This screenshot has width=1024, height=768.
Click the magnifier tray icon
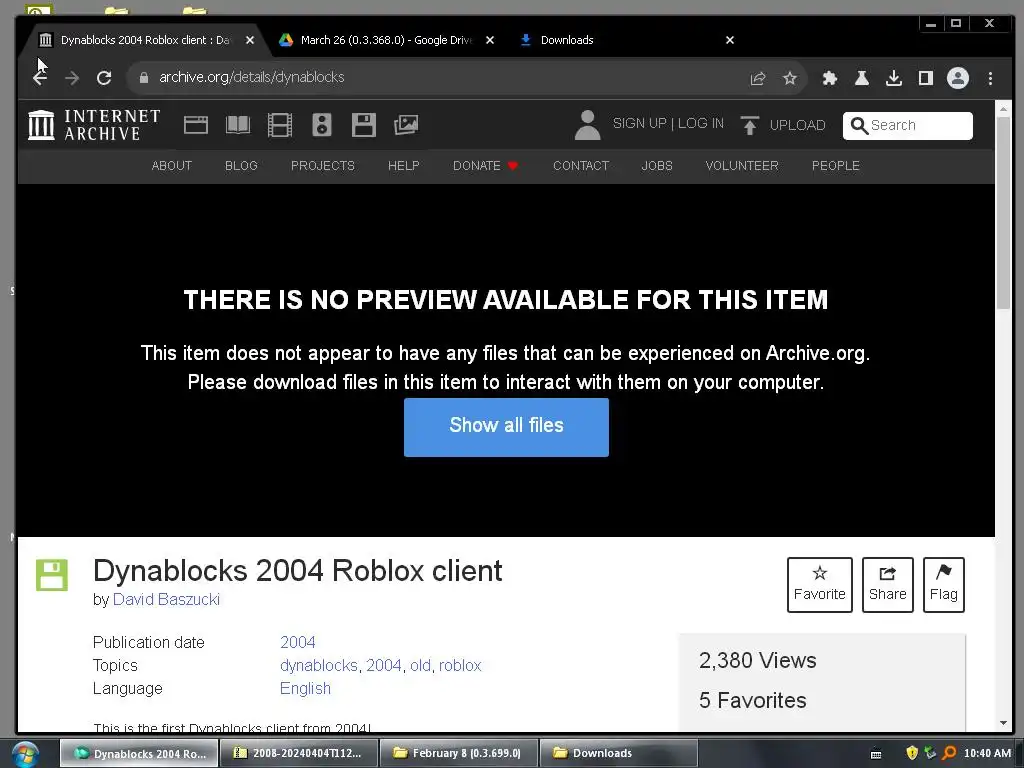pyautogui.click(x=950, y=753)
